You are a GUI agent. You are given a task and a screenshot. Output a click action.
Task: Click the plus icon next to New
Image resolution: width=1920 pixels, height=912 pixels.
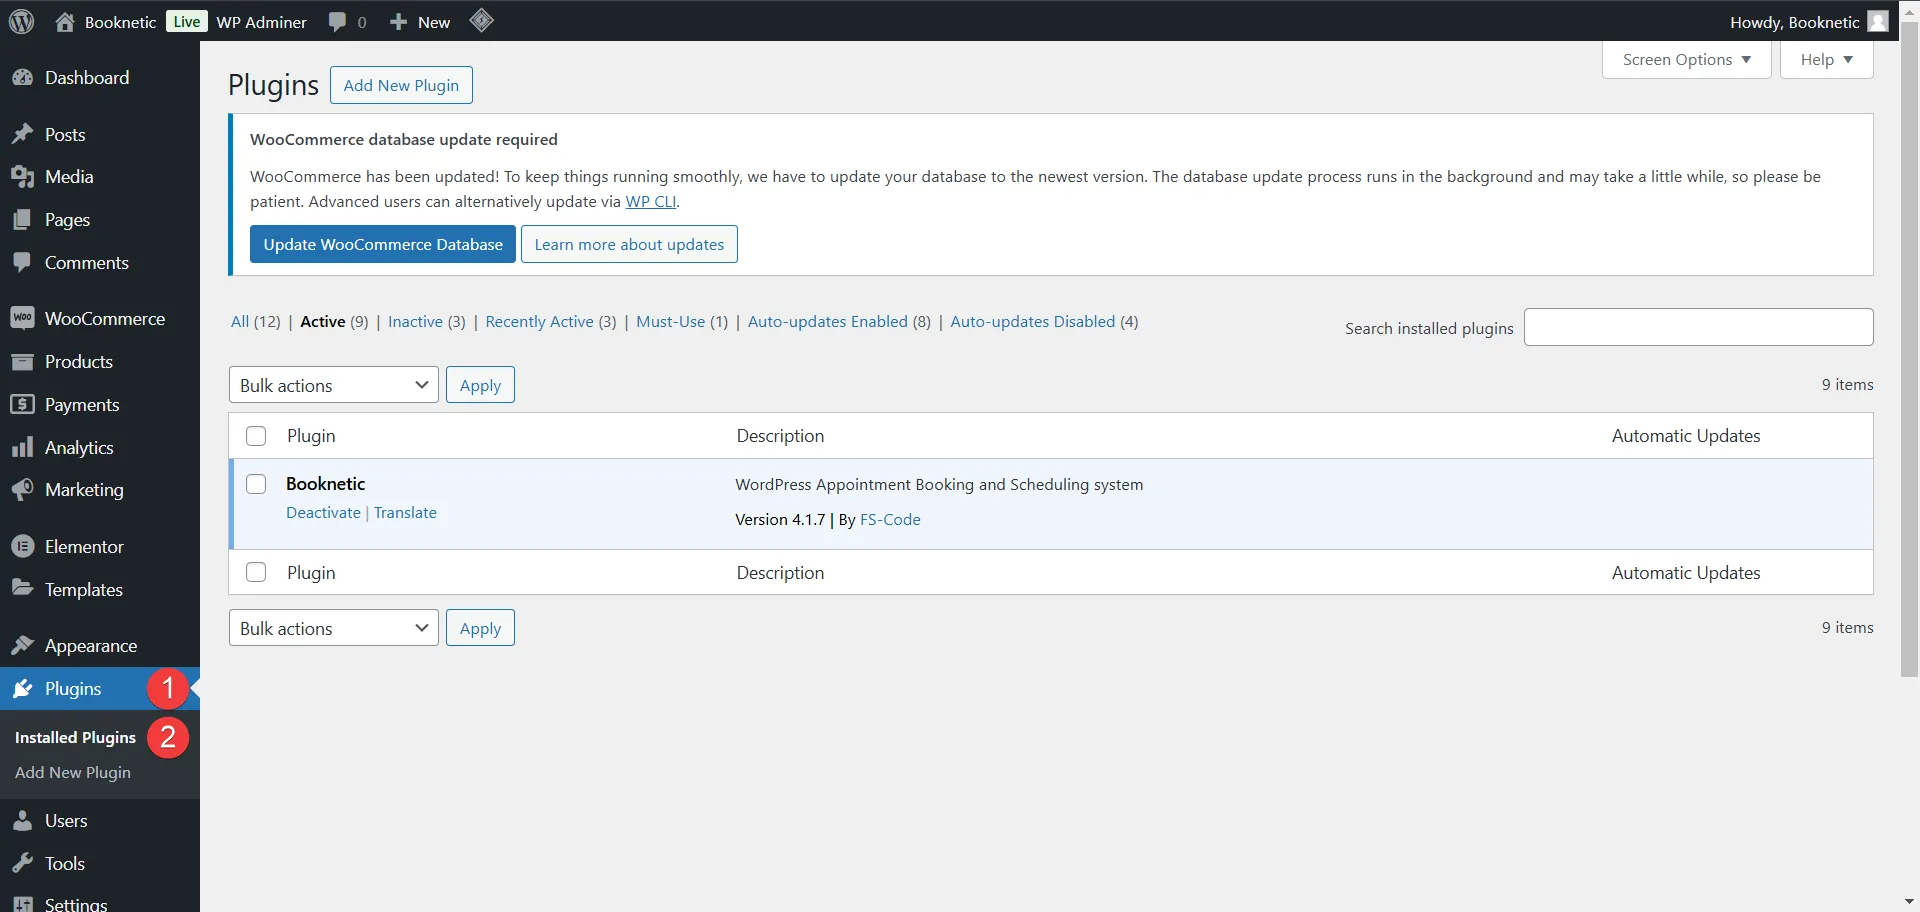tap(398, 22)
